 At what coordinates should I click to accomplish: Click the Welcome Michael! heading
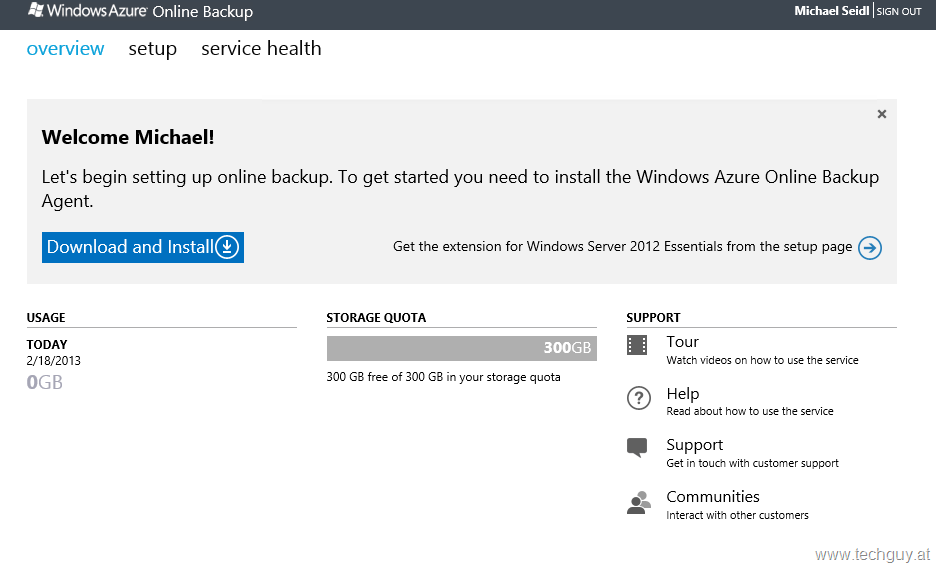coord(128,137)
